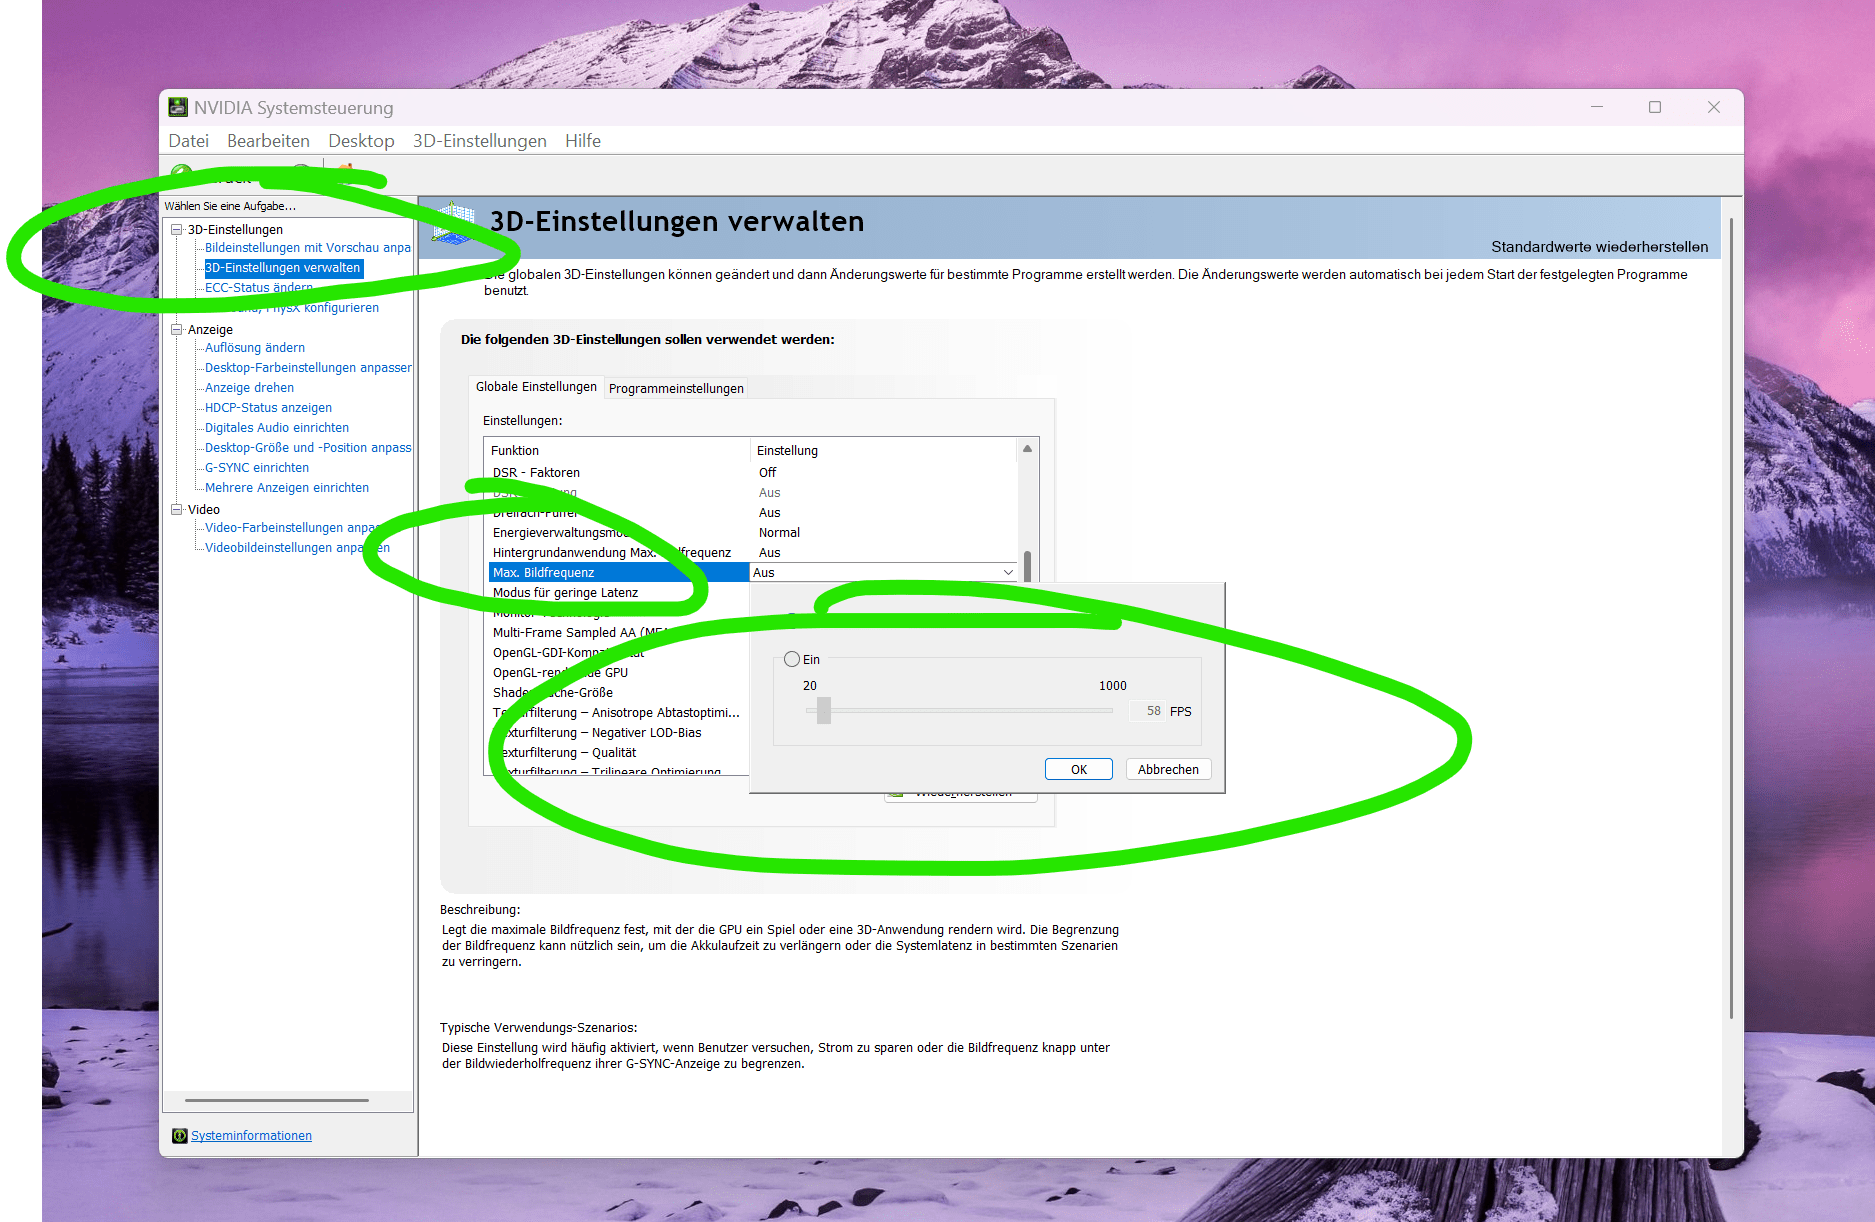
Task: Click the Einstellung column header
Action: tap(883, 451)
